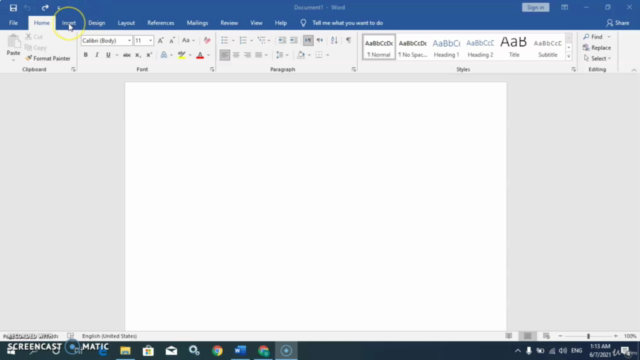The width and height of the screenshot is (640, 360).
Task: Open Microsoft Store taskbar icon
Action: click(148, 351)
